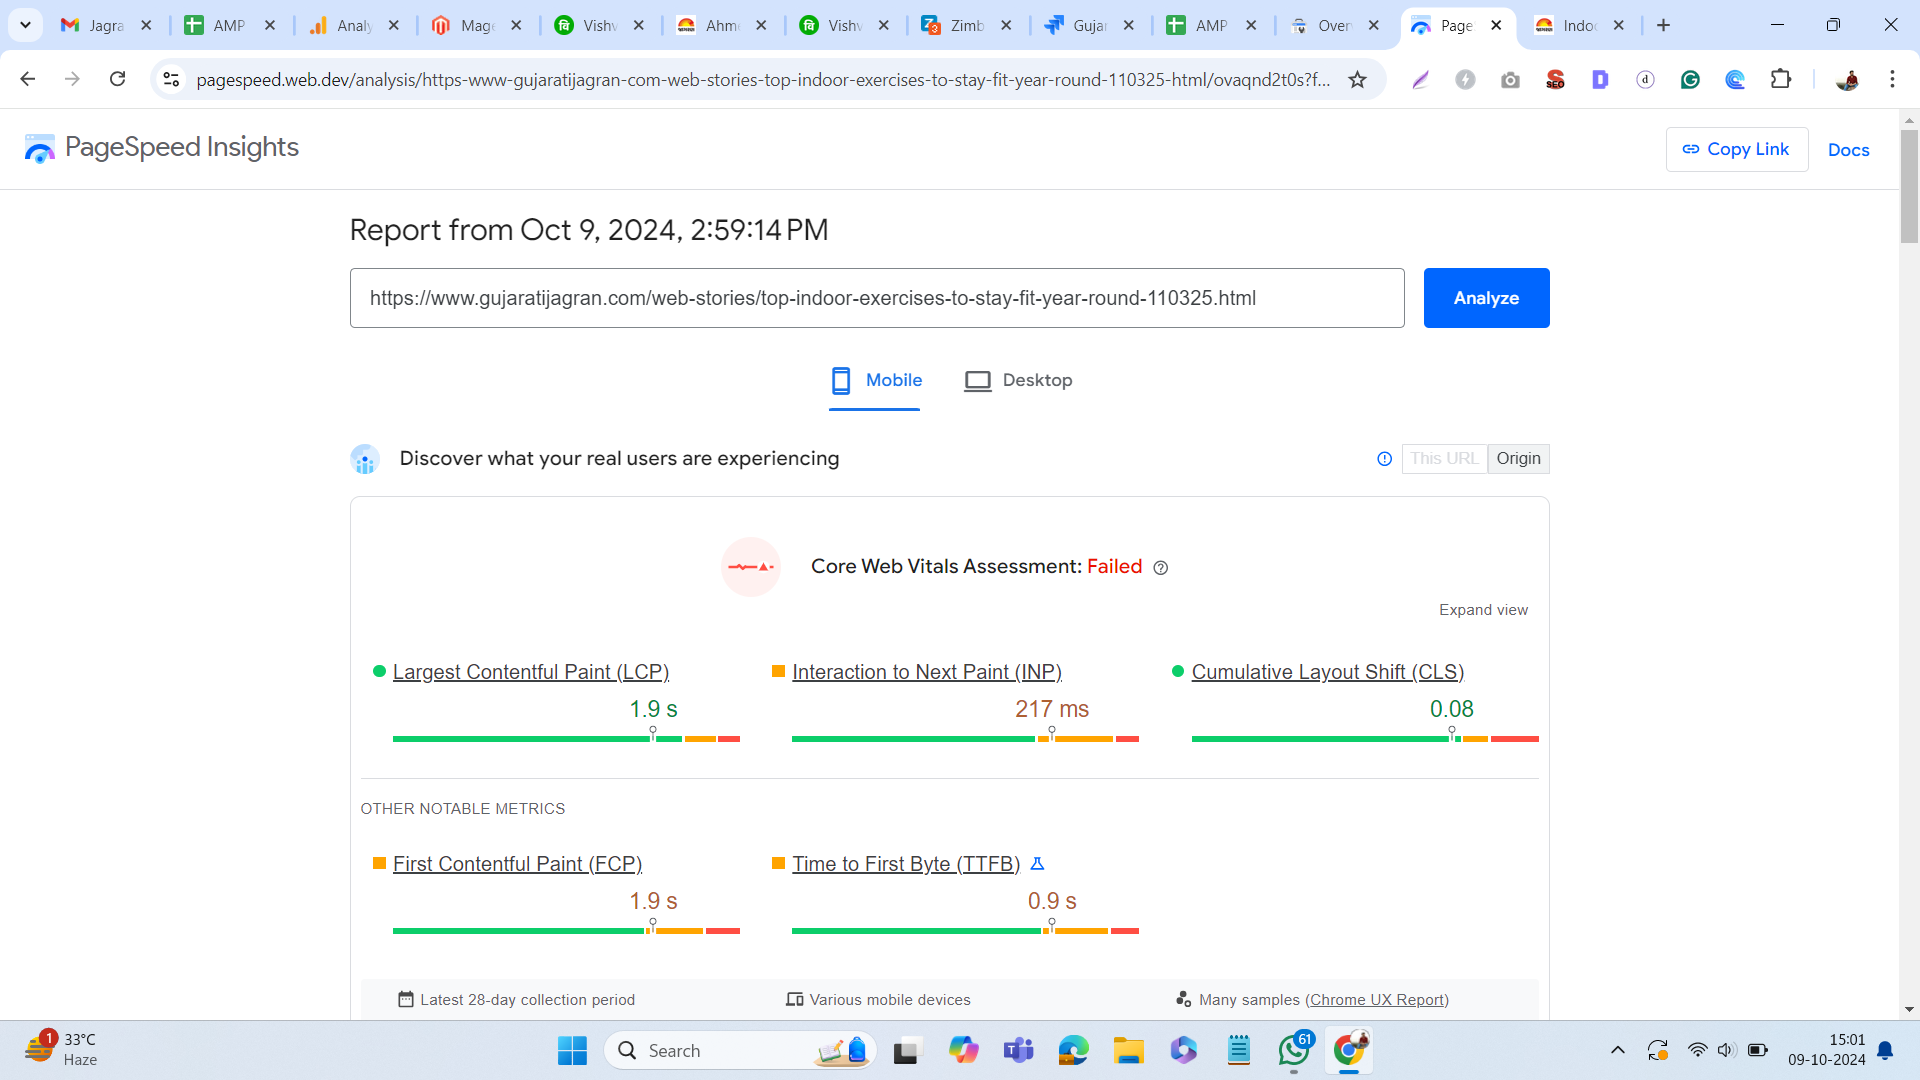Screen dimensions: 1920x1080
Task: Click the AMP validator lightning extension icon
Action: tap(1466, 79)
